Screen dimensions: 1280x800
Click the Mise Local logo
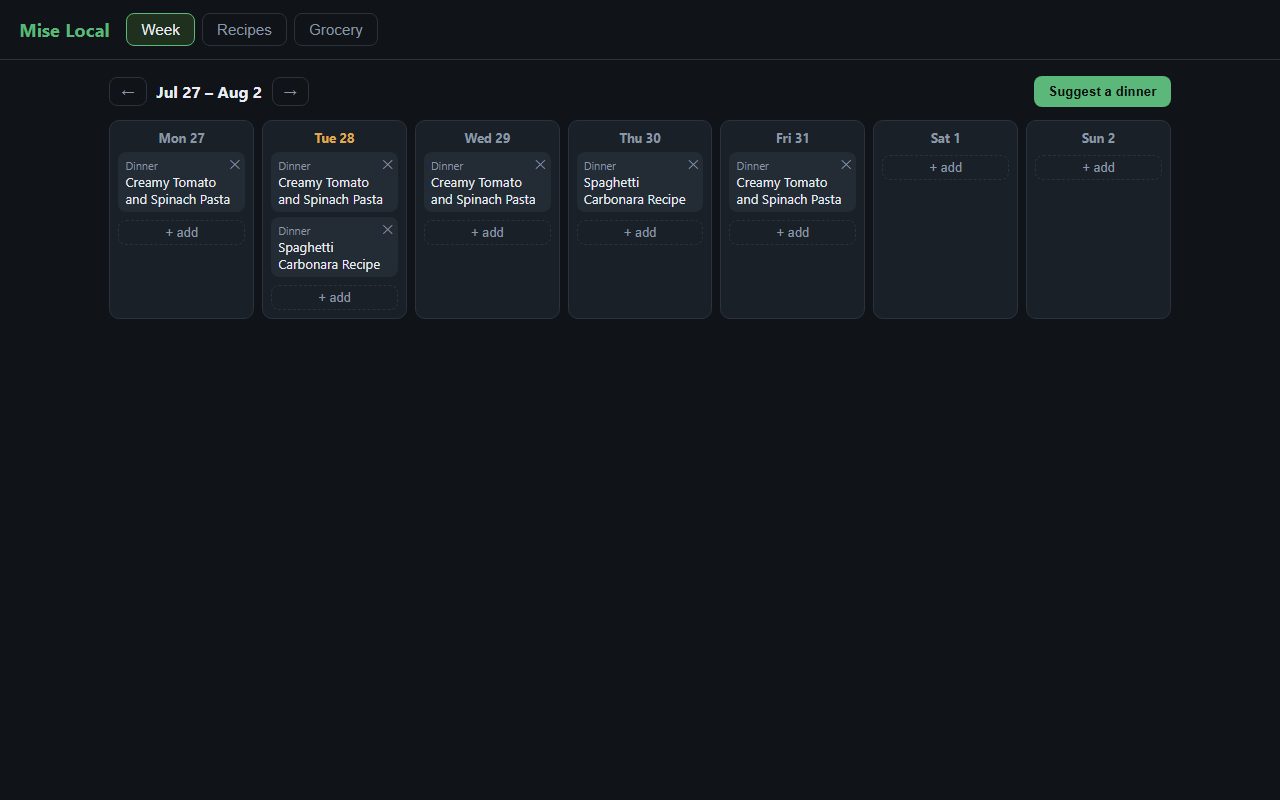coord(64,30)
